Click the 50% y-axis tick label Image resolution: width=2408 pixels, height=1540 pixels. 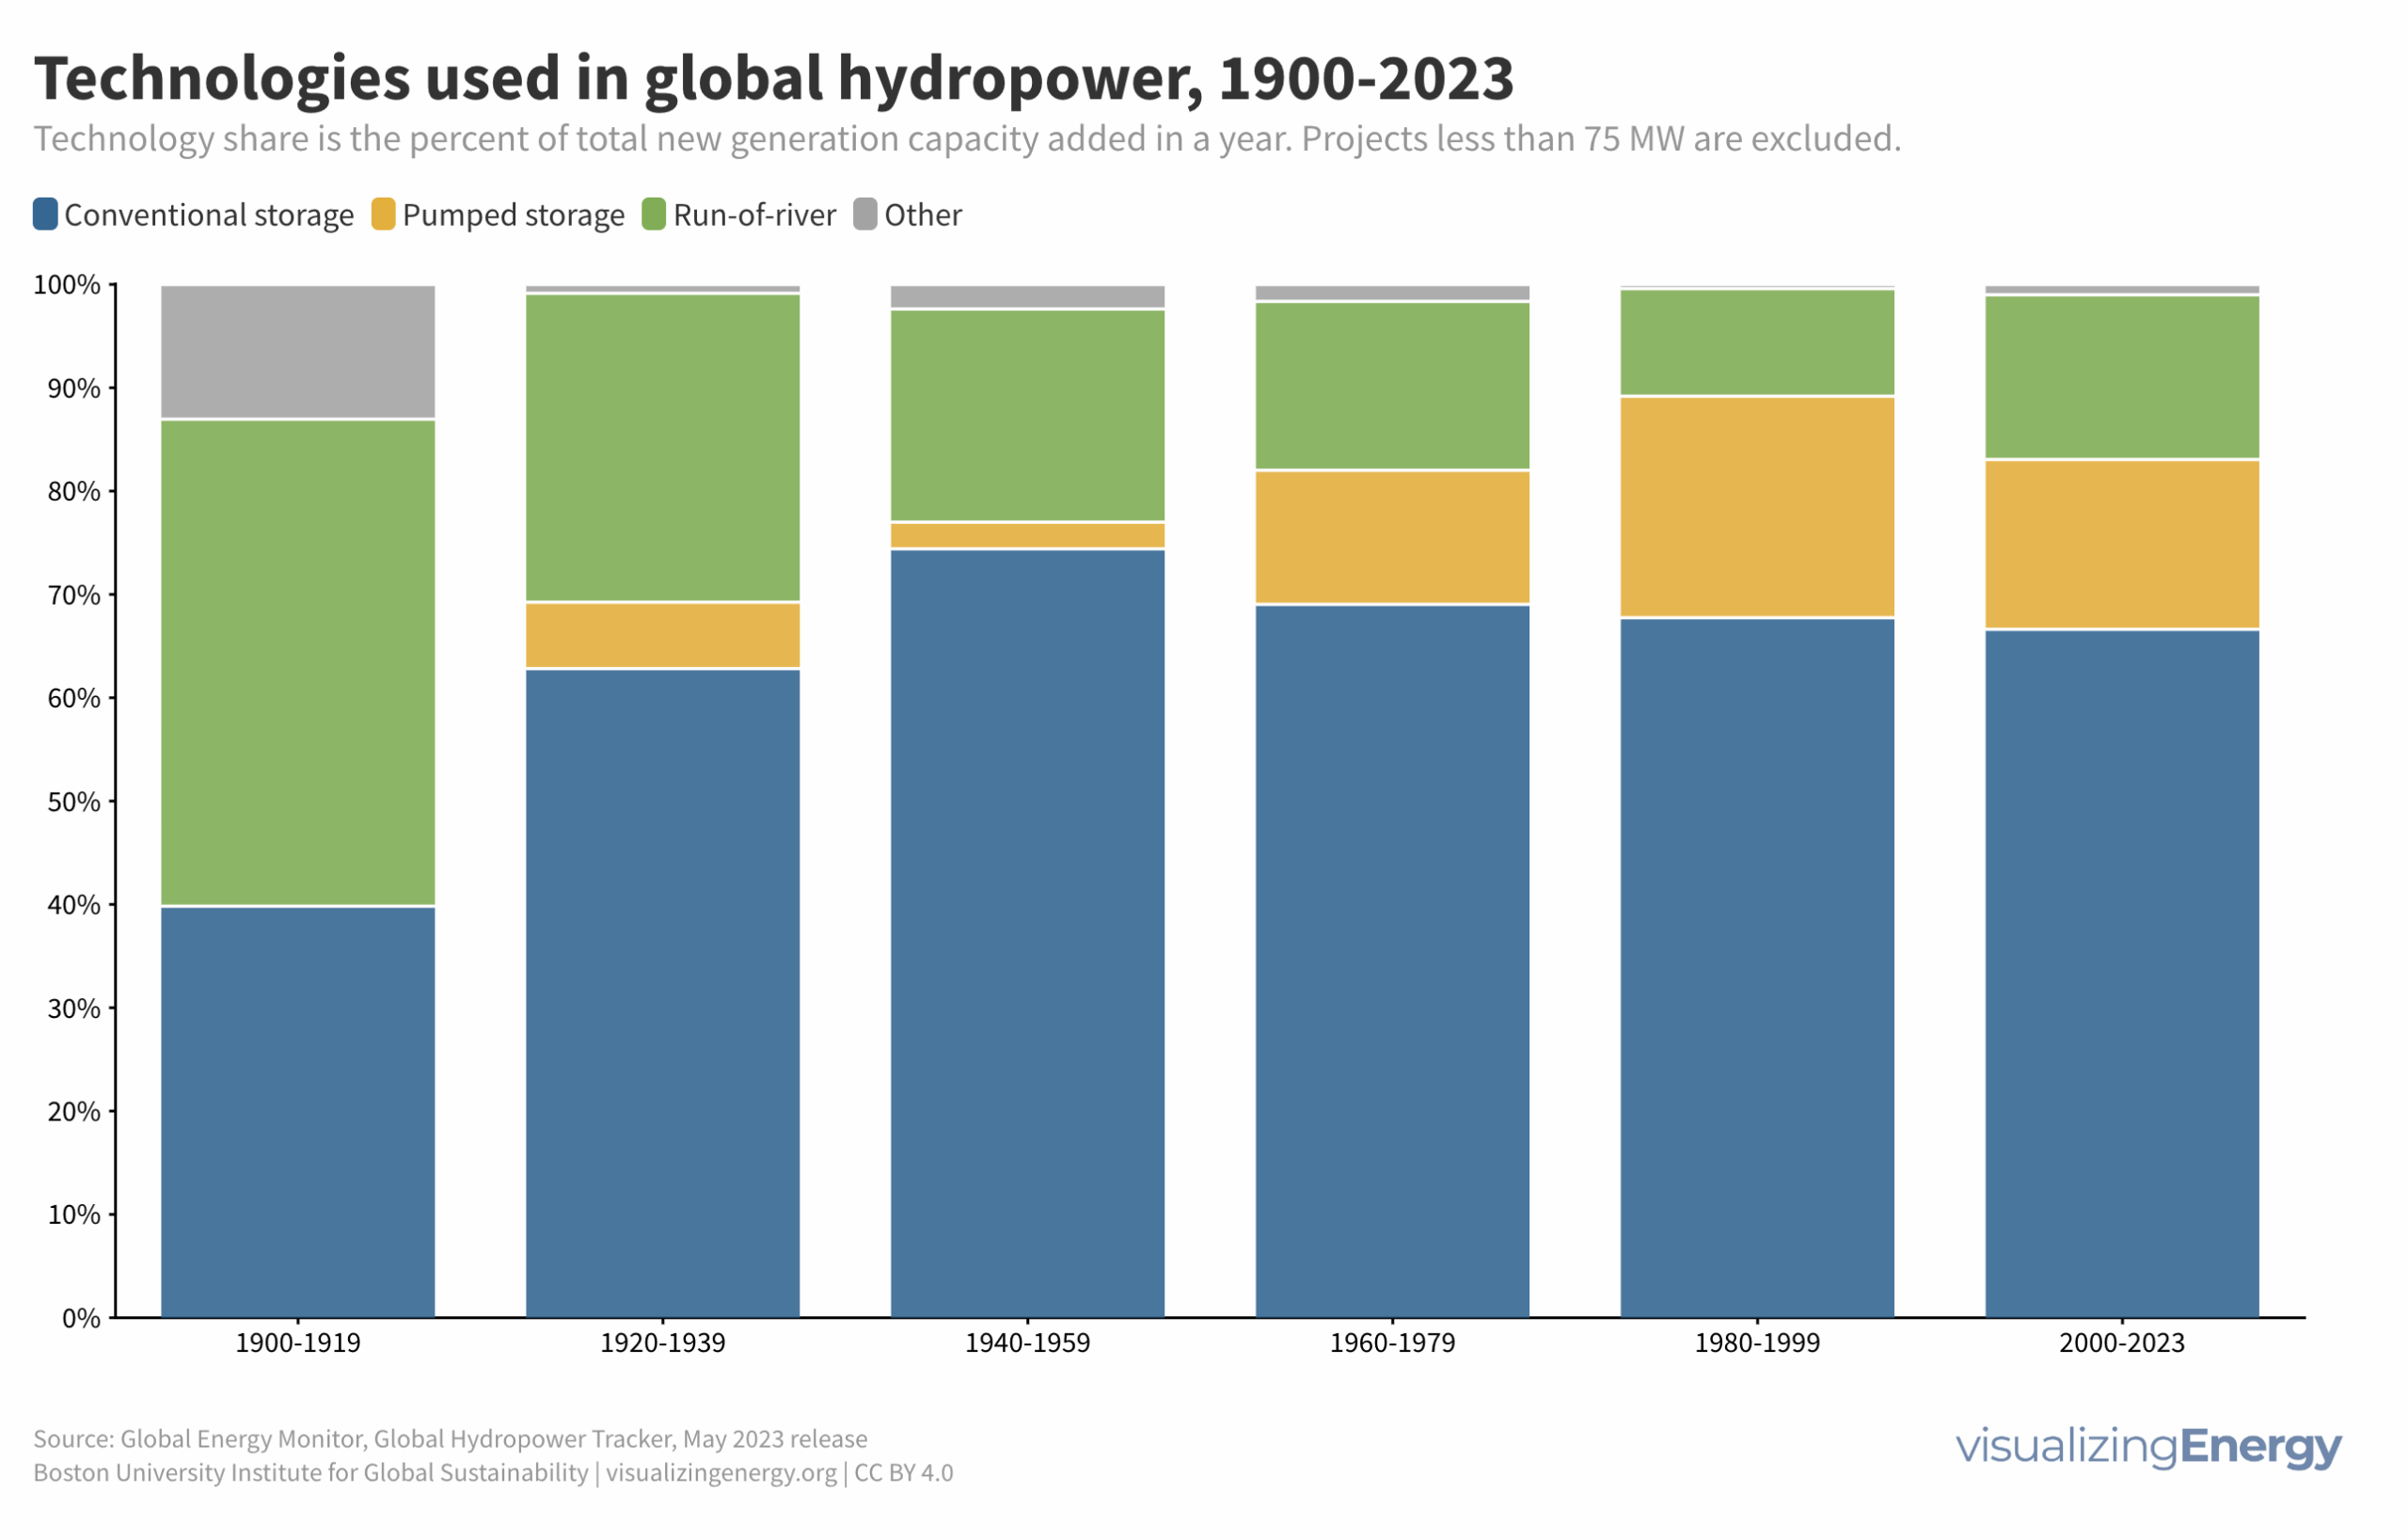pyautogui.click(x=74, y=802)
